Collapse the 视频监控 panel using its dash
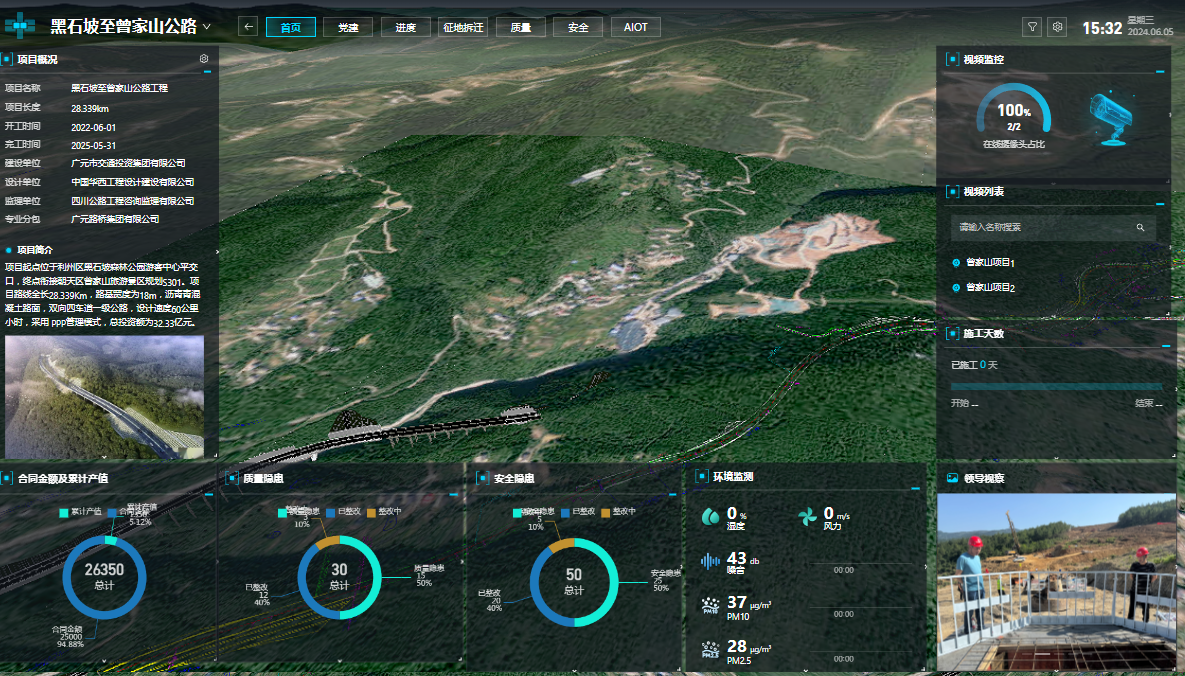Viewport: 1185px width, 676px height. (x=1160, y=72)
